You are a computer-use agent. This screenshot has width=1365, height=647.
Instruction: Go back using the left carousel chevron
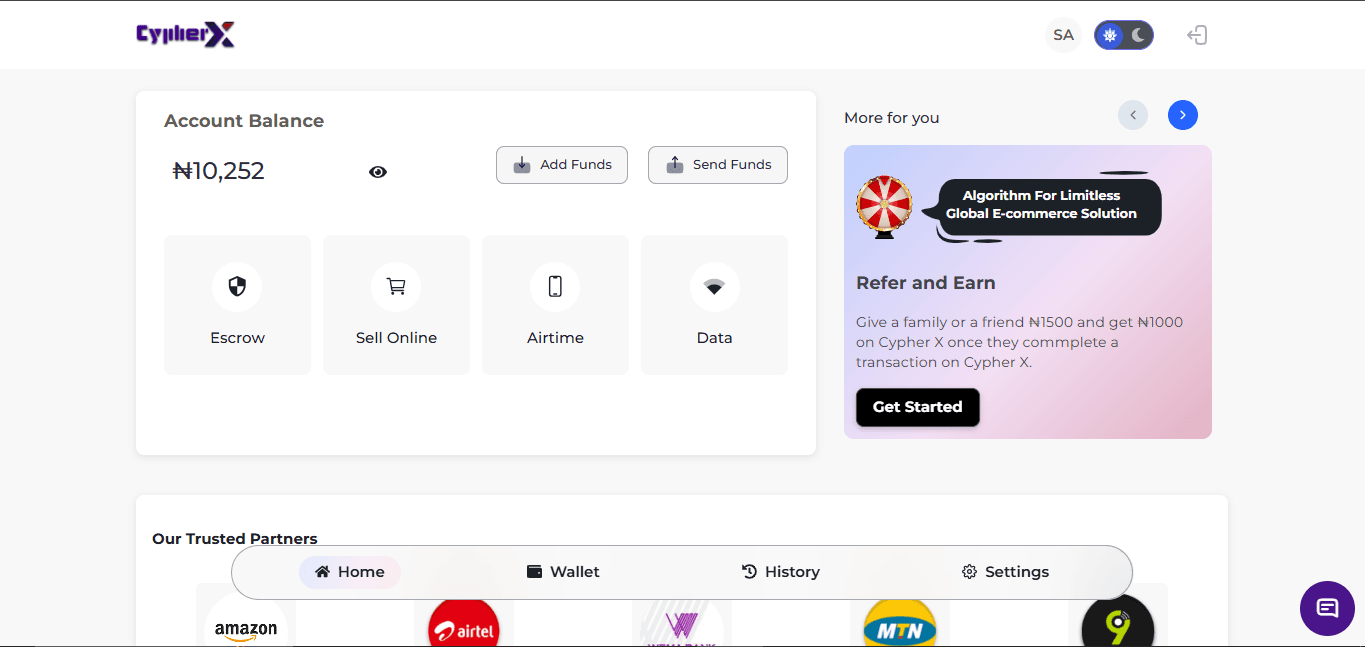pos(1132,115)
